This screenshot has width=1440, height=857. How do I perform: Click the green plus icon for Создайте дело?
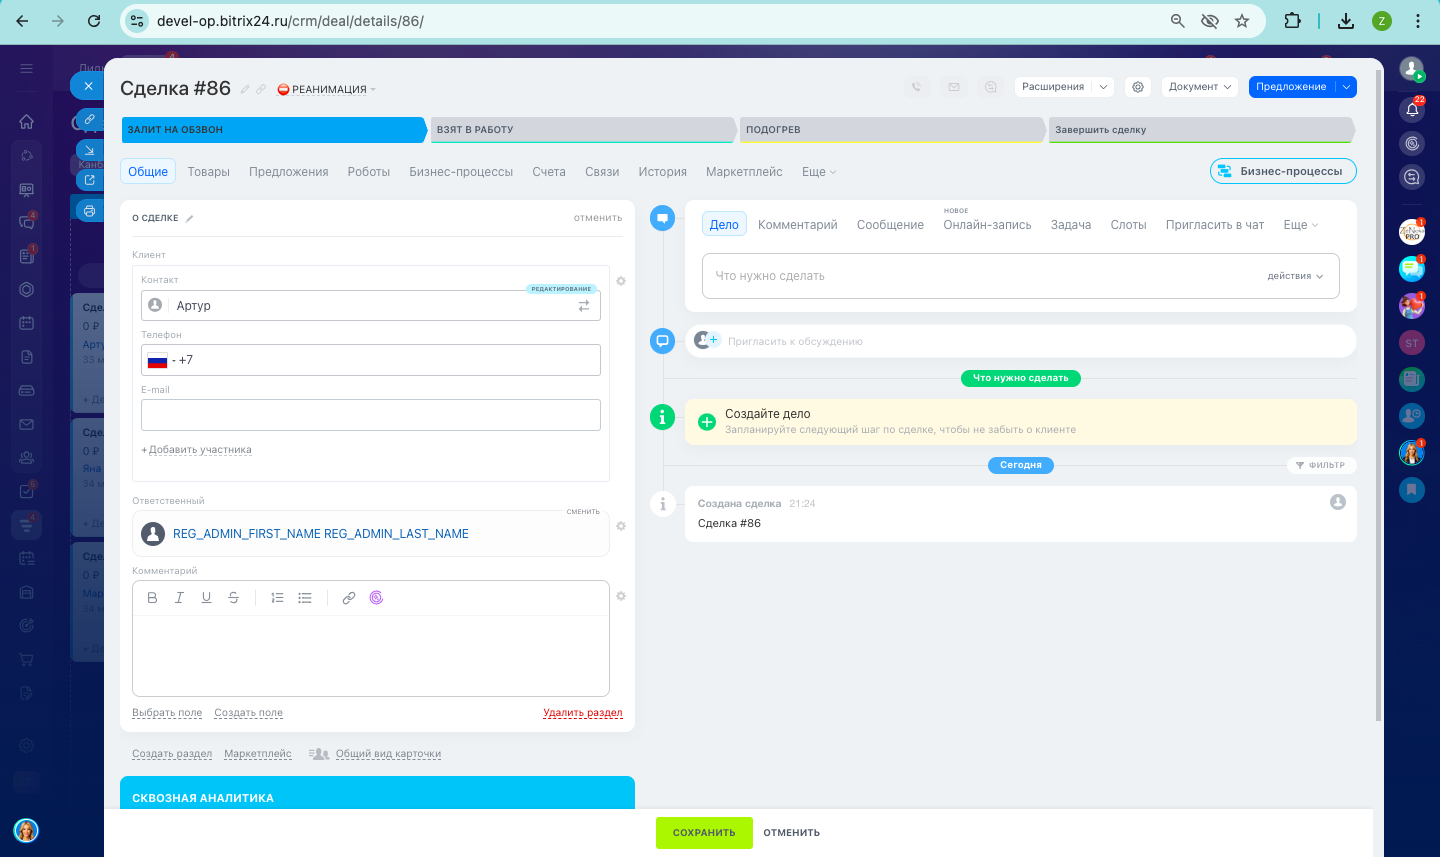(707, 422)
